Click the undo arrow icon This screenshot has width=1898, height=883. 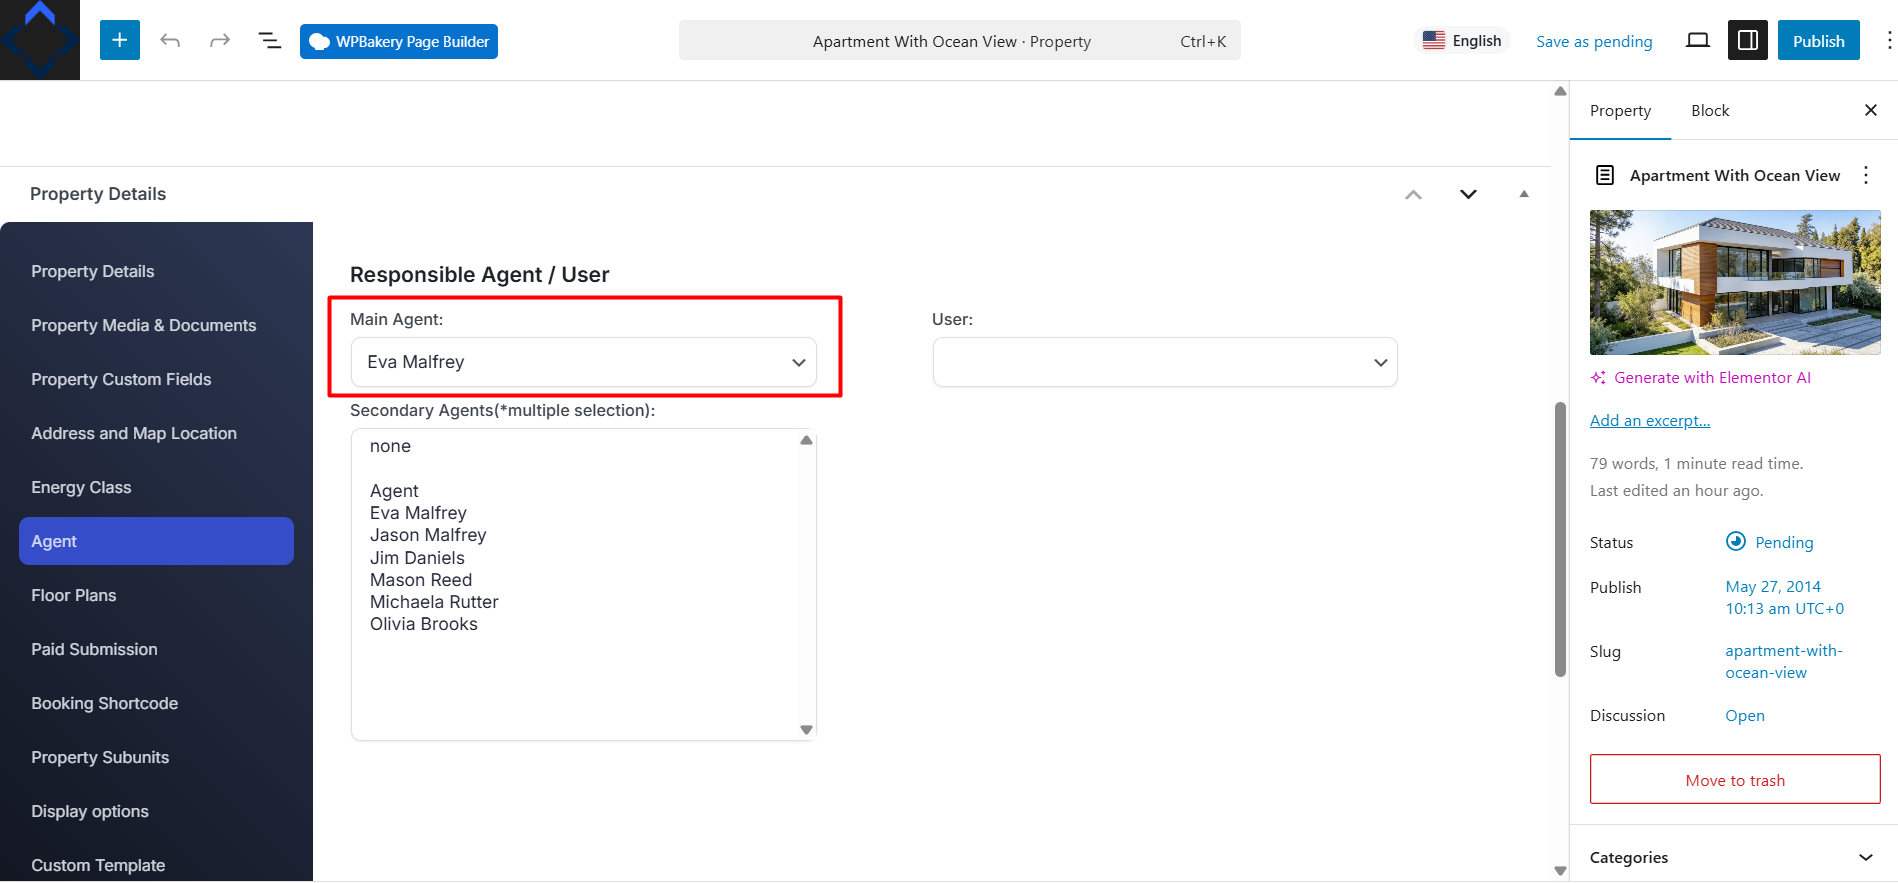click(170, 40)
